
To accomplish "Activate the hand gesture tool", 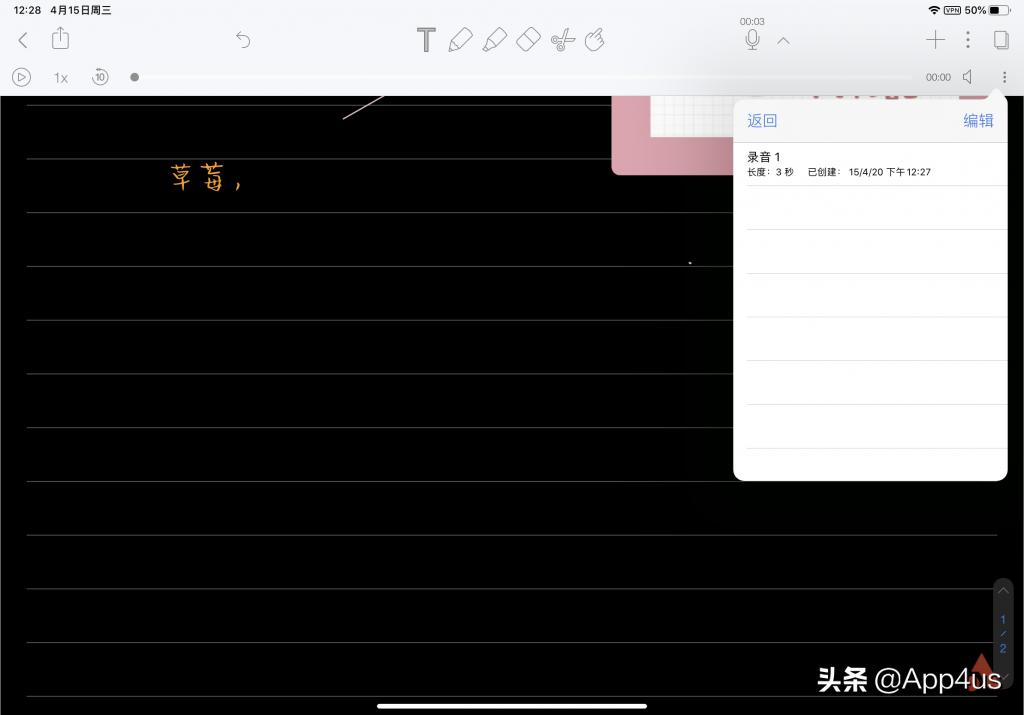I will (x=594, y=39).
